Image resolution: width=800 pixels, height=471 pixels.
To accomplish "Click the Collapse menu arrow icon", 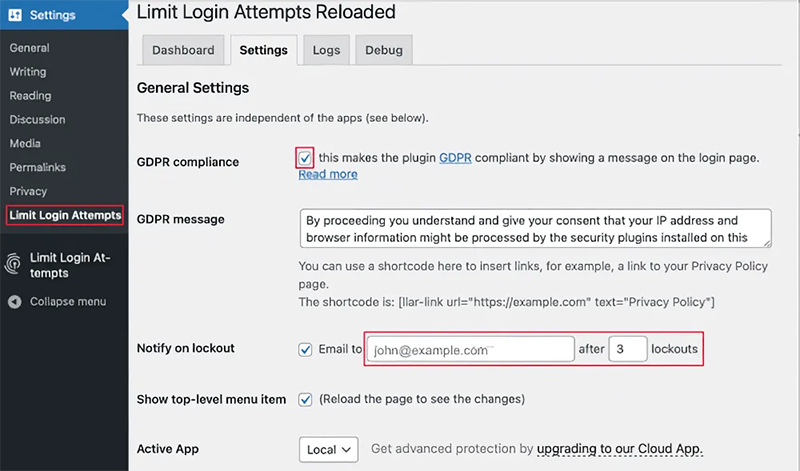I will click(15, 302).
